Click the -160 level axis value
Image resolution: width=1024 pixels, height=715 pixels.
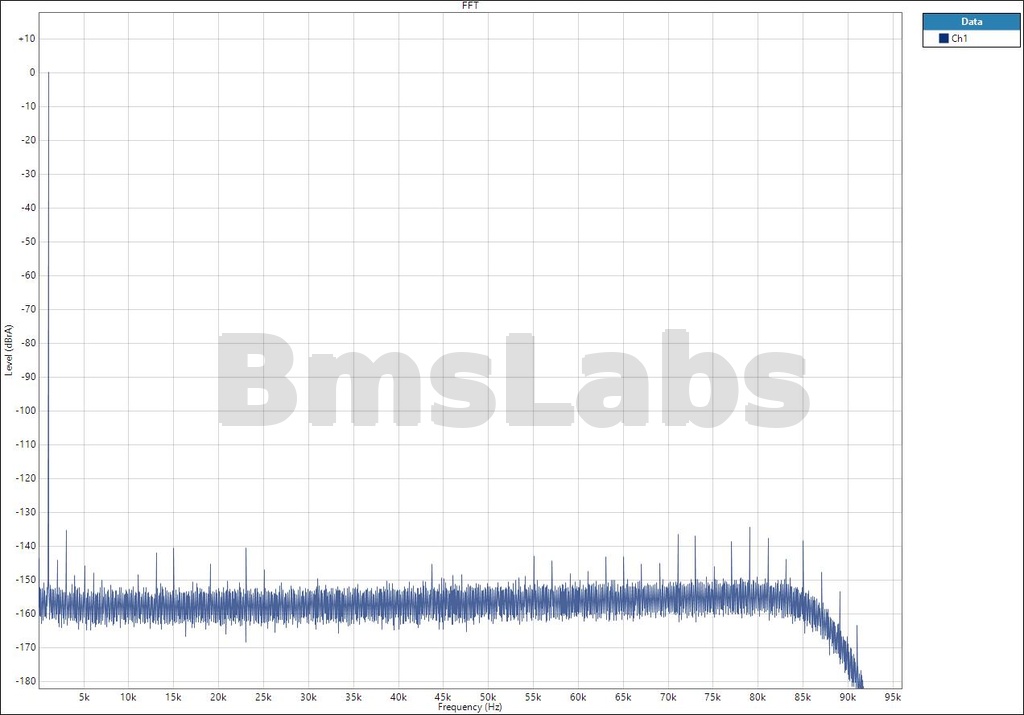tap(25, 613)
